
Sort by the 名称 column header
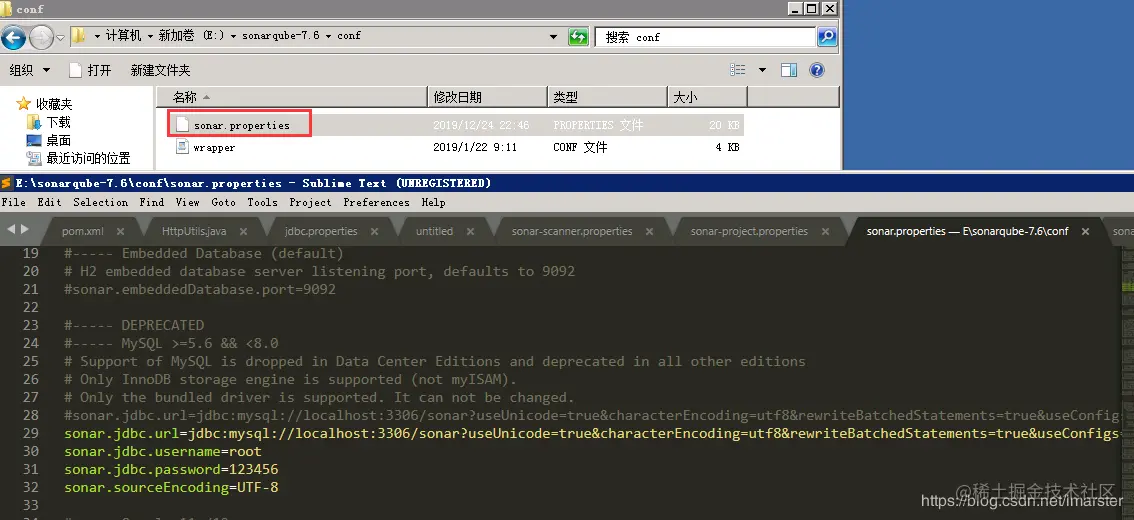291,97
